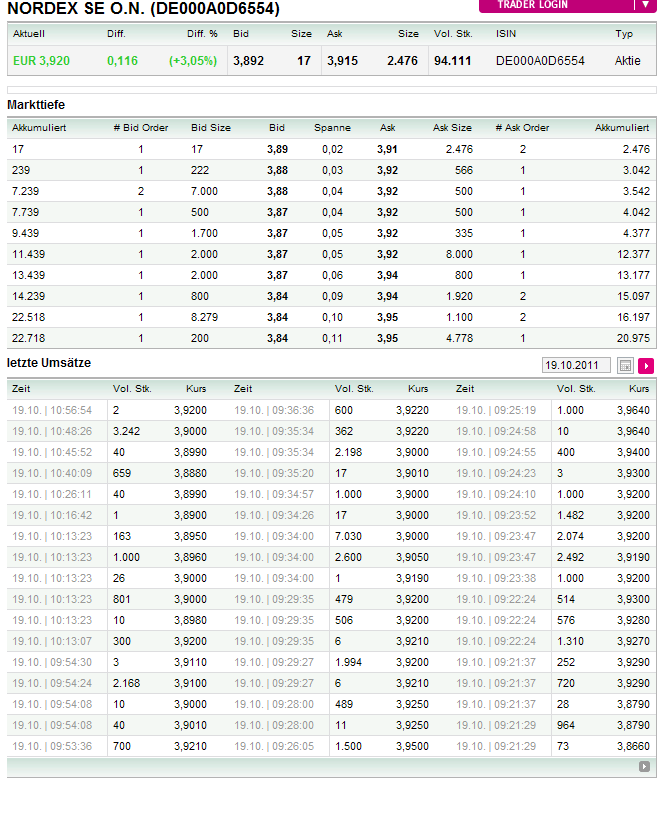
Task: Click the 19.10.2011 date input field
Action: [576, 366]
